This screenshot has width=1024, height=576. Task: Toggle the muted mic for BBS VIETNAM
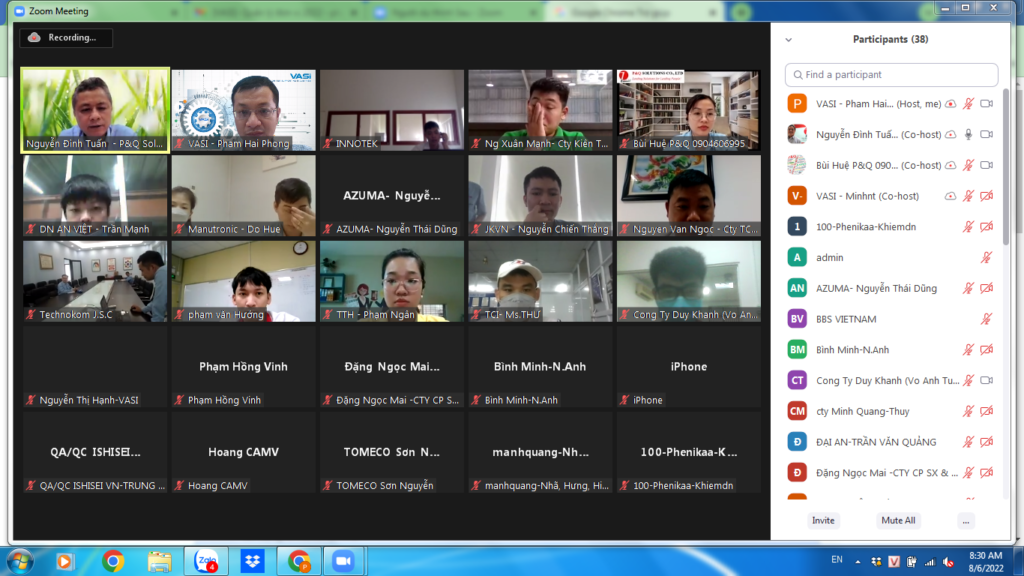click(x=987, y=319)
